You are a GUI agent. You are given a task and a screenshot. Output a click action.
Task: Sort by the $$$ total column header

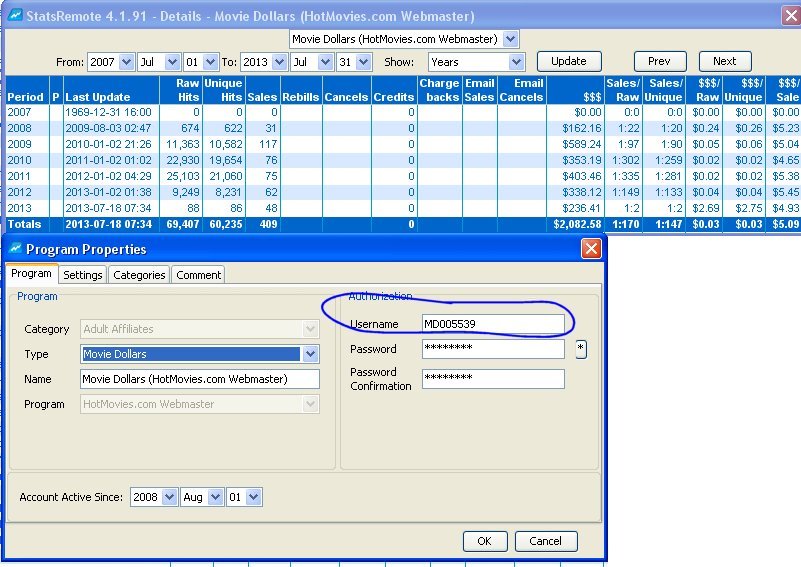coord(575,90)
